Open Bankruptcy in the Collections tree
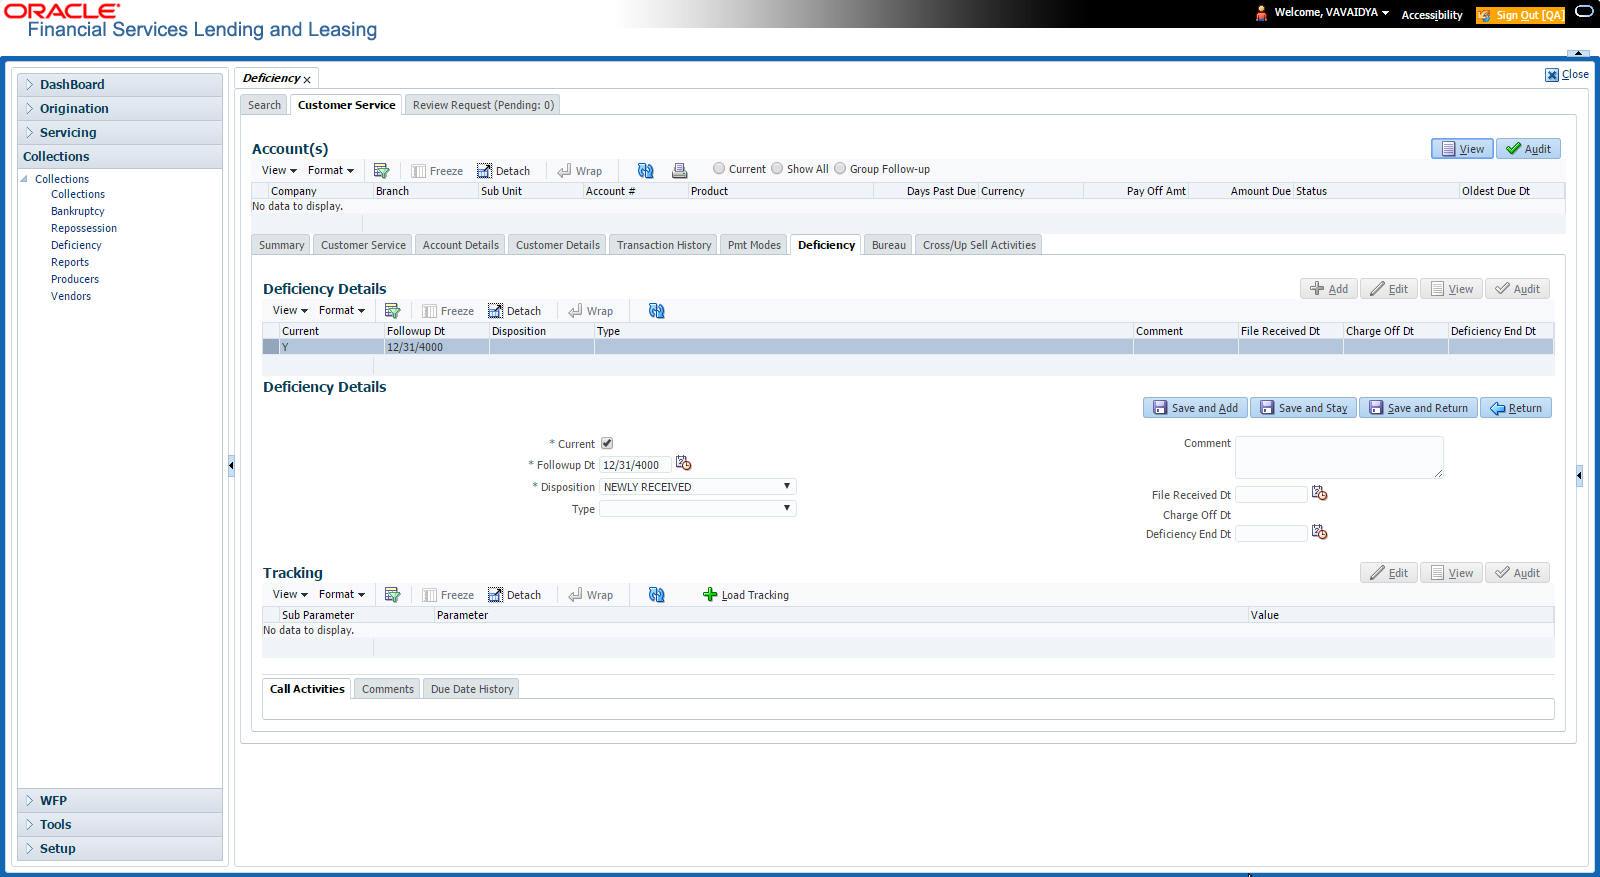 [x=78, y=212]
